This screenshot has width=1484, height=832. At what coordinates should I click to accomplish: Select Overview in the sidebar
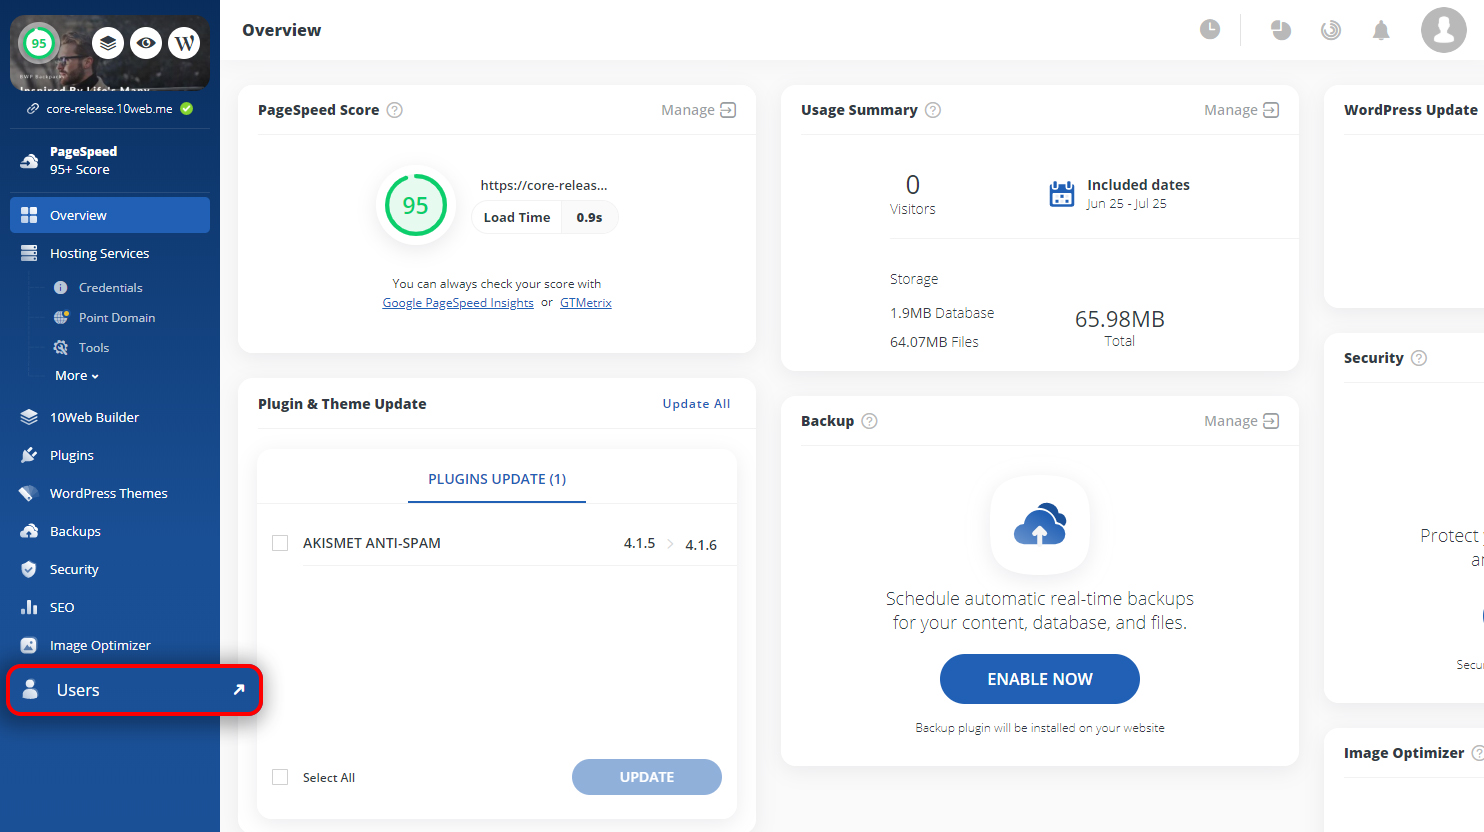110,215
